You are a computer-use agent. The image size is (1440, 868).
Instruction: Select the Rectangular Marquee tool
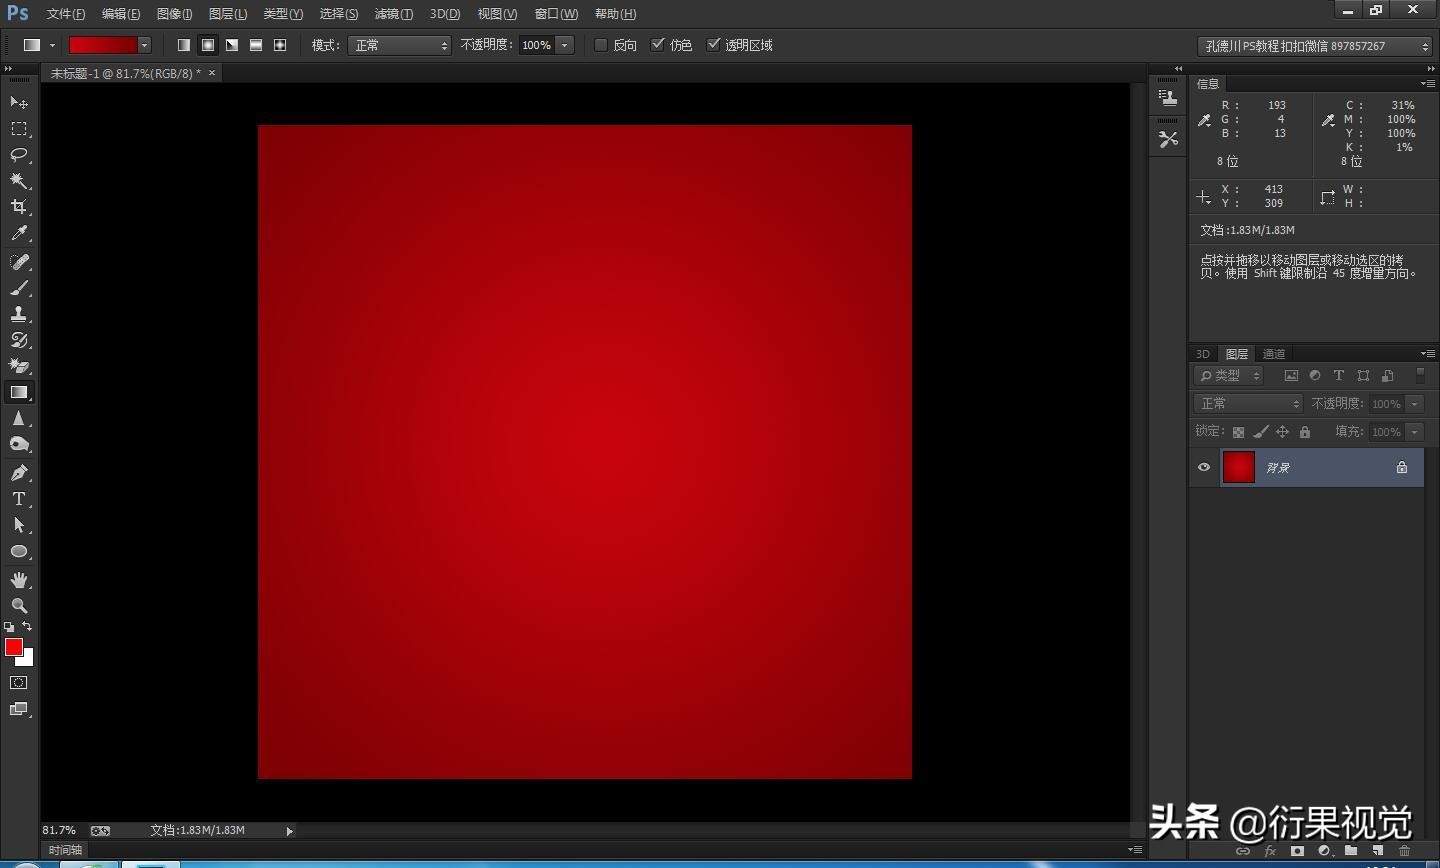19,128
